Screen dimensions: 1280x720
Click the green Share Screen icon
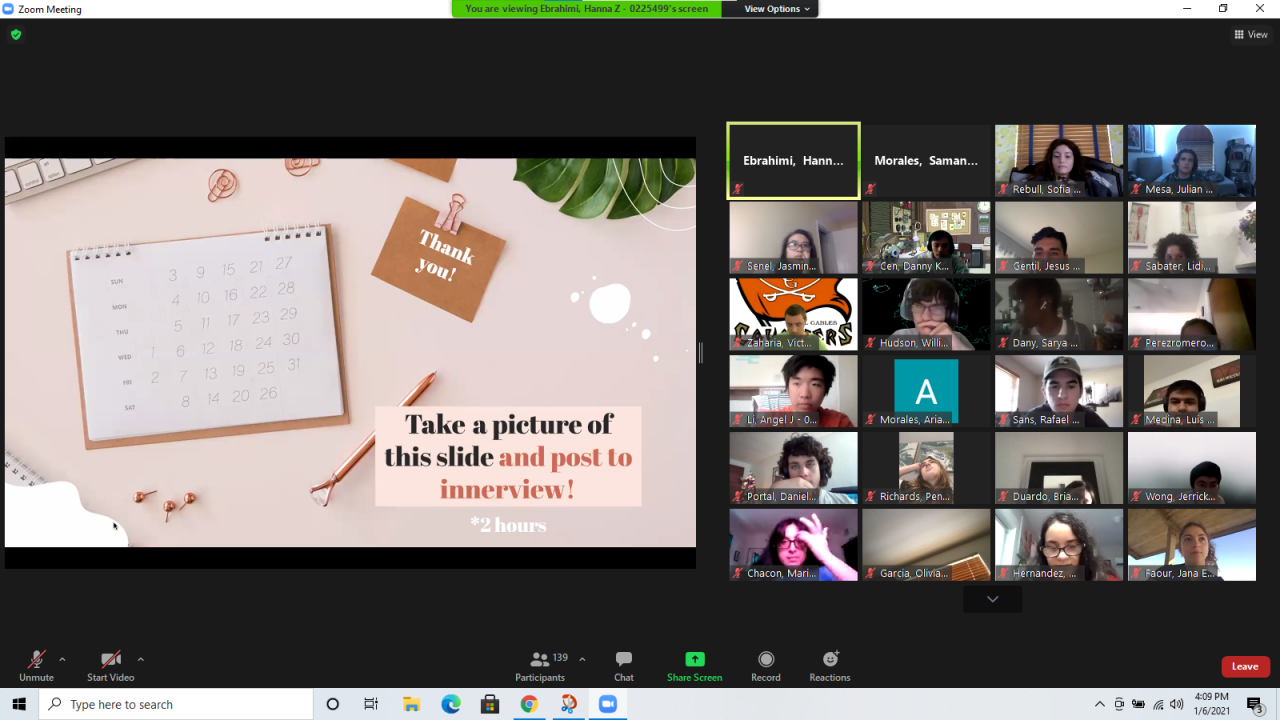[x=694, y=659]
